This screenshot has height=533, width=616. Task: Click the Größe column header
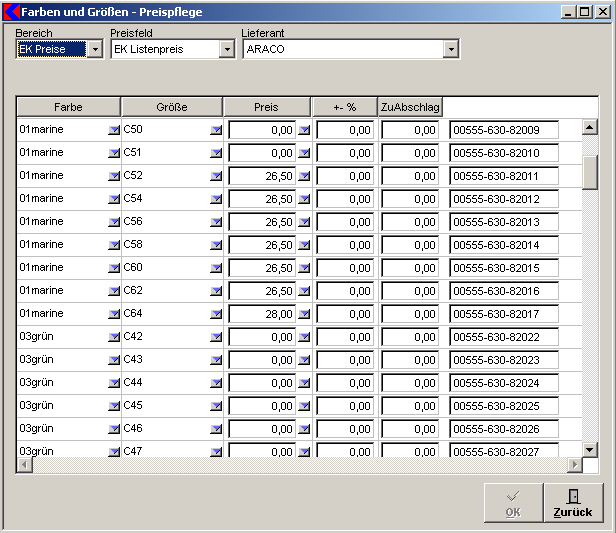[x=172, y=107]
